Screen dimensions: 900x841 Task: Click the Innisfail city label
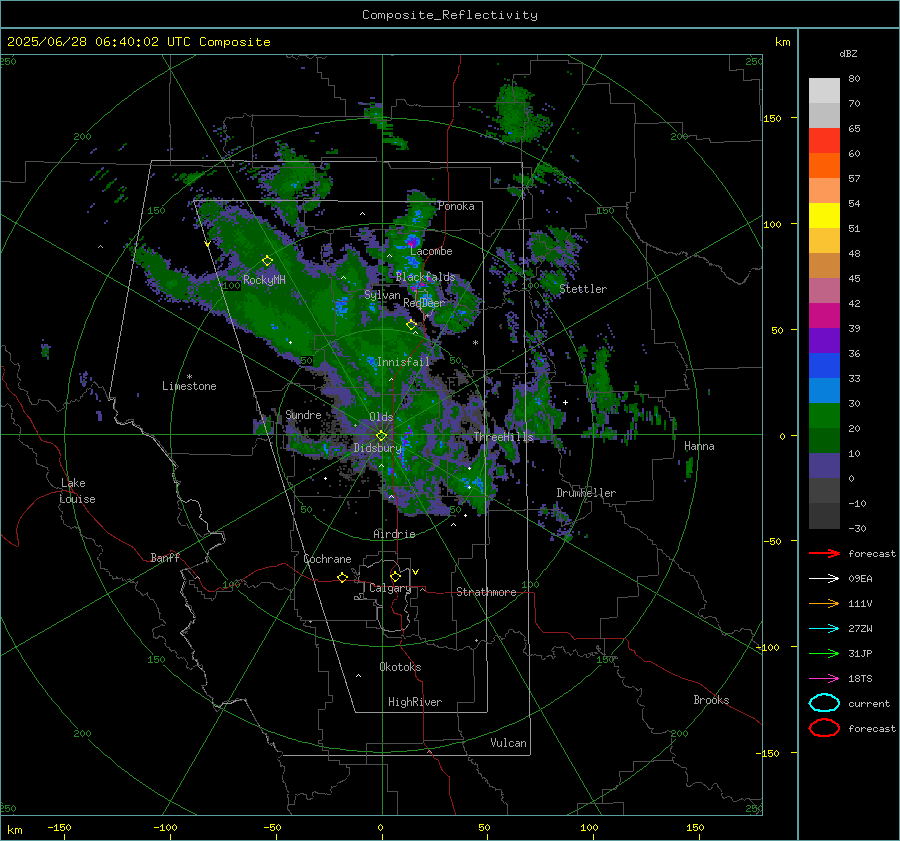click(403, 362)
